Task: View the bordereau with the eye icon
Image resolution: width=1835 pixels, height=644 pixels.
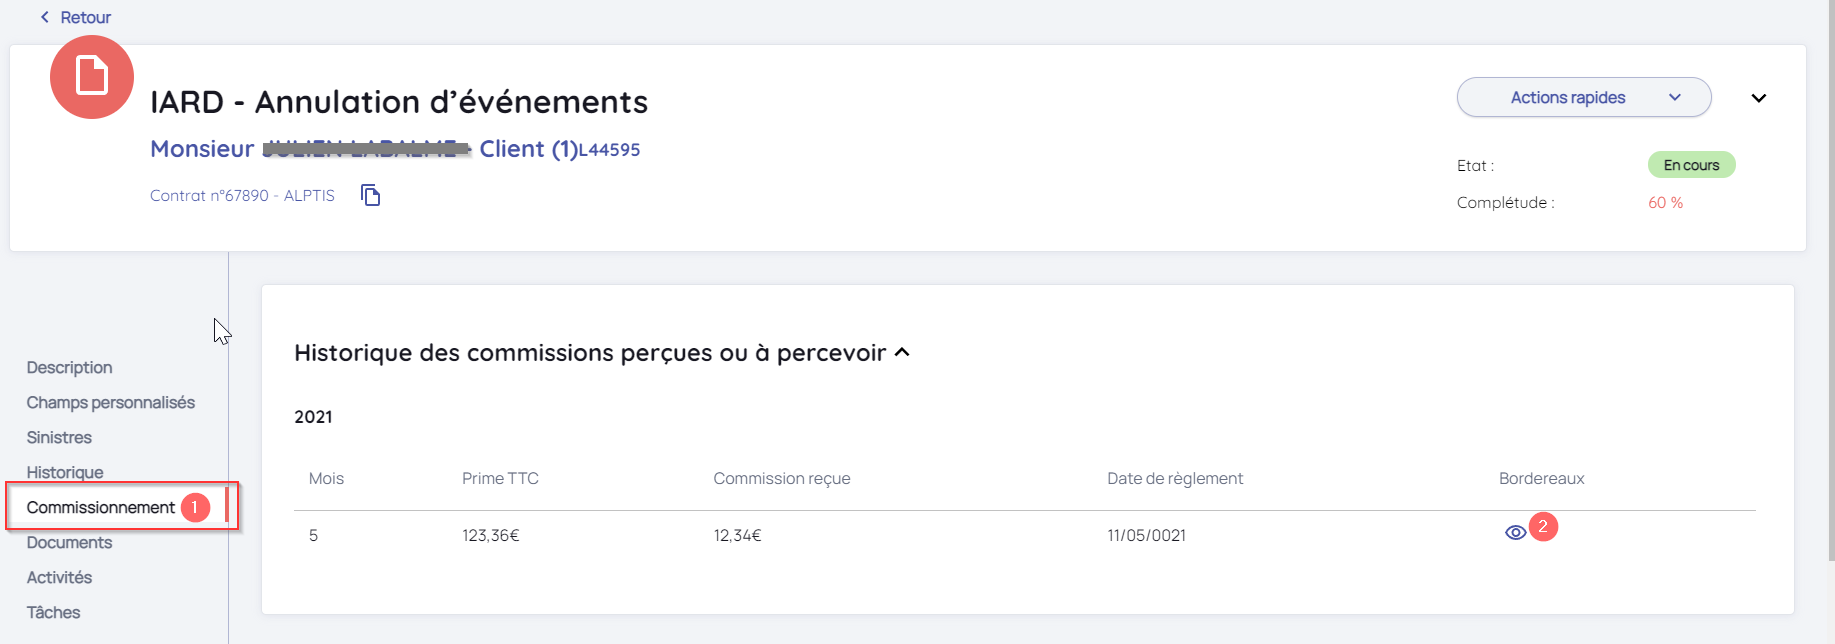Action: pyautogui.click(x=1515, y=533)
